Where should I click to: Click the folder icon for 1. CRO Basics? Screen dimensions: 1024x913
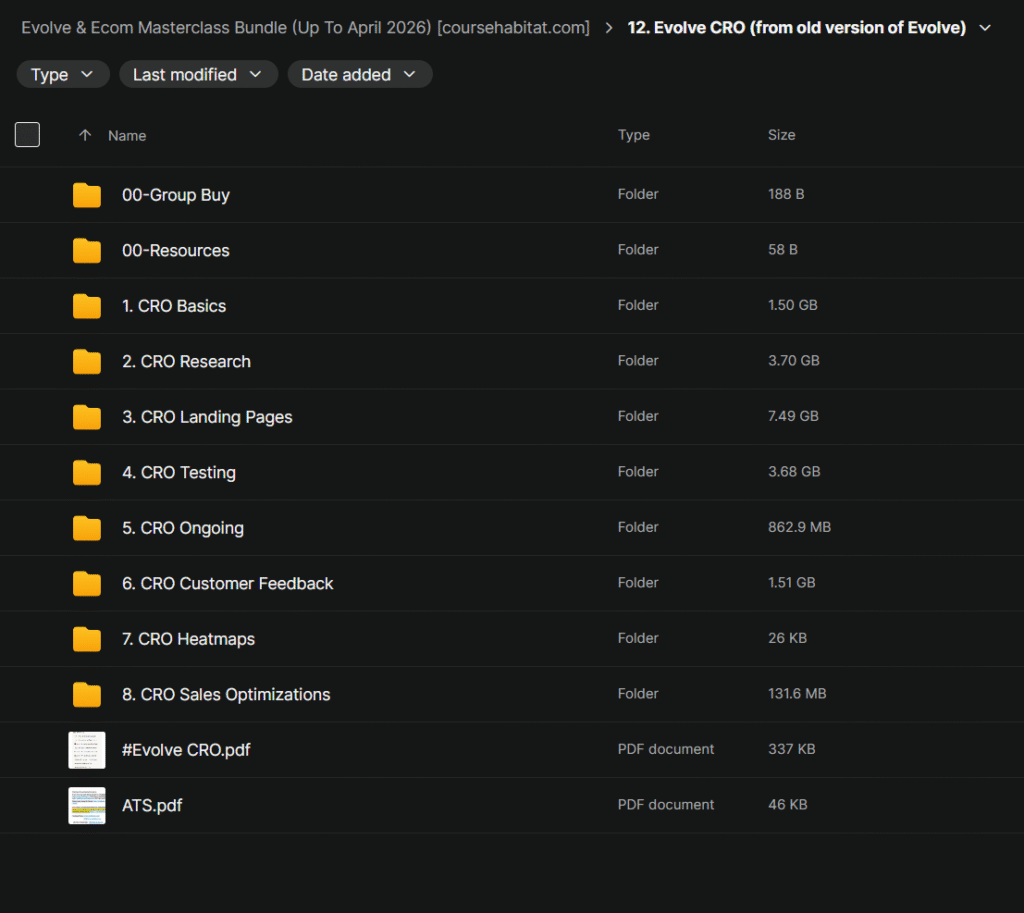(87, 306)
